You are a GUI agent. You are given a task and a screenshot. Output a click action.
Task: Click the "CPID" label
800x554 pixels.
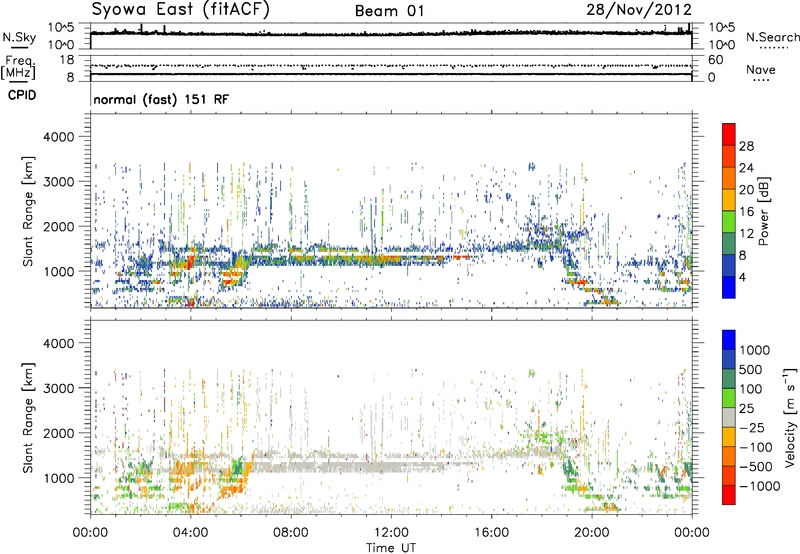tap(22, 95)
